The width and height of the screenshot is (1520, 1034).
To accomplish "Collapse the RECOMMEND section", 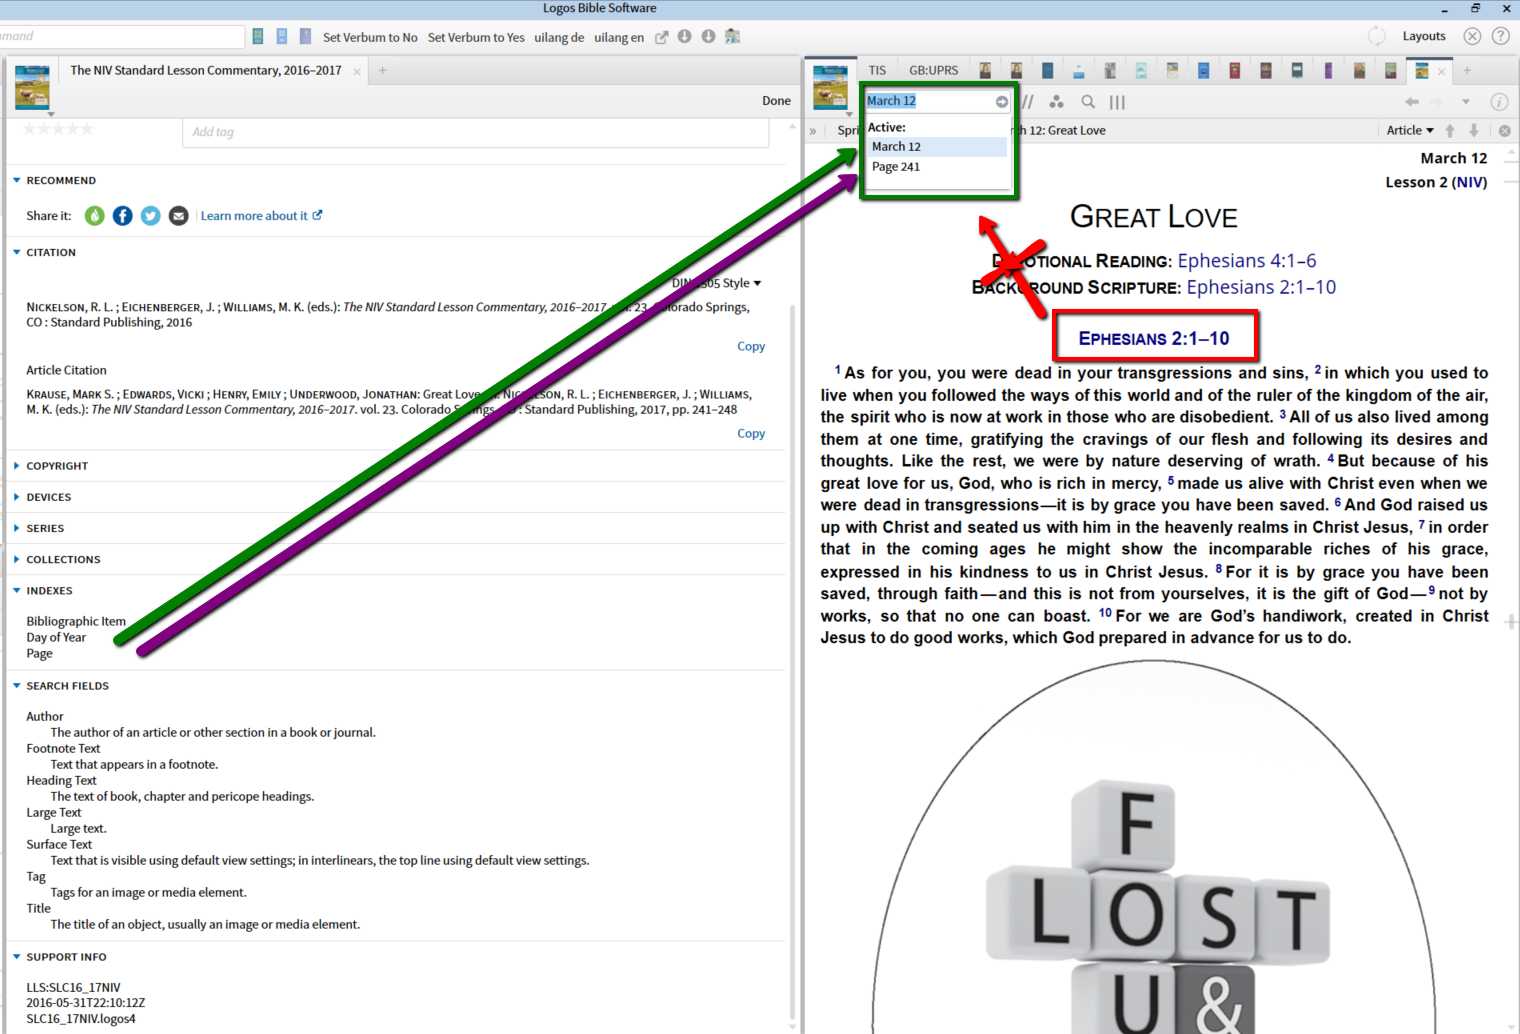I will click(x=17, y=181).
